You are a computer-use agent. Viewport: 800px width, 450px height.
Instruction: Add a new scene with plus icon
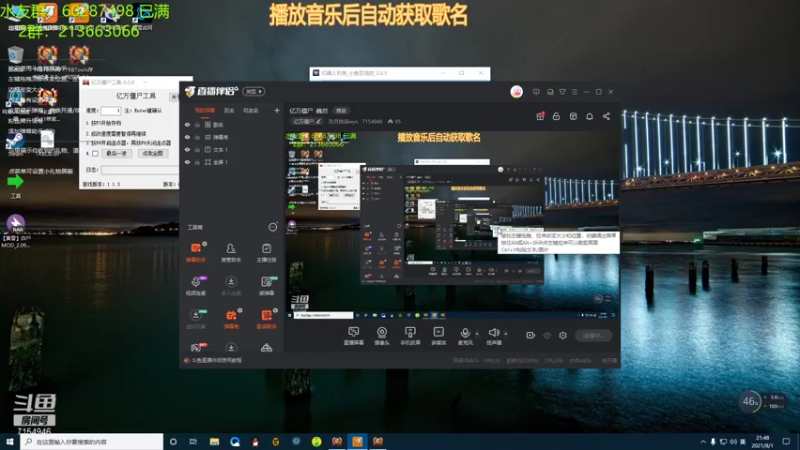[277, 110]
